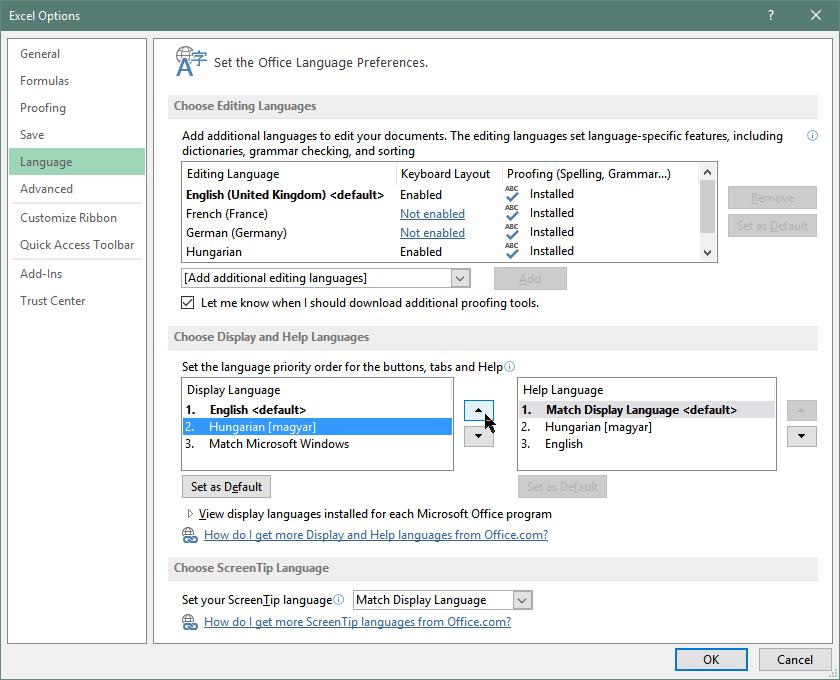
Task: Open the Save options category
Action: coord(77,134)
